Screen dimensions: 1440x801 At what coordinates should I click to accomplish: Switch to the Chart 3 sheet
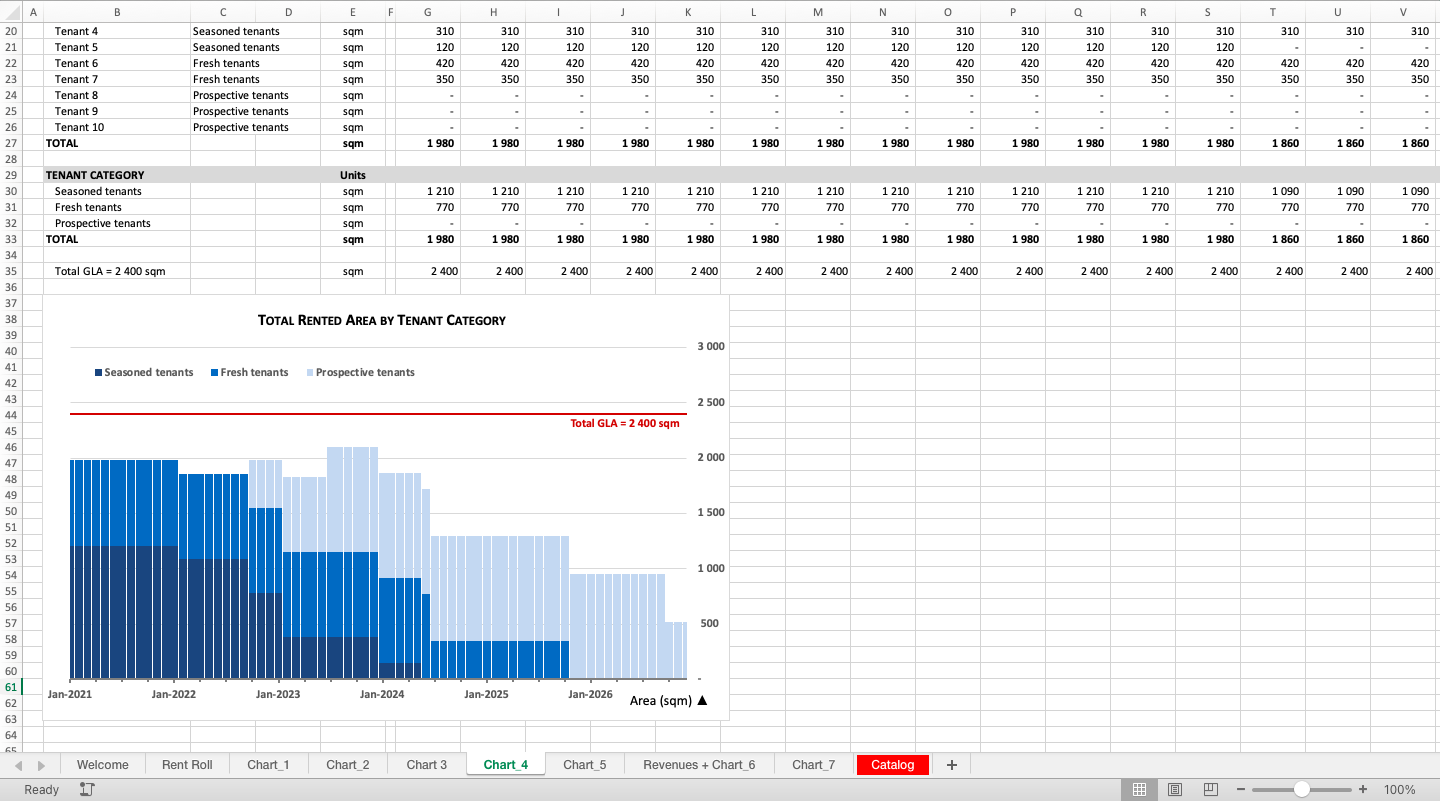click(427, 764)
